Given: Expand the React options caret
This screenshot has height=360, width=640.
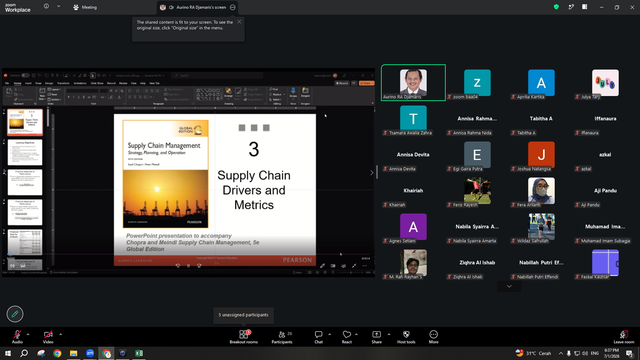Looking at the screenshot, I should 356,334.
